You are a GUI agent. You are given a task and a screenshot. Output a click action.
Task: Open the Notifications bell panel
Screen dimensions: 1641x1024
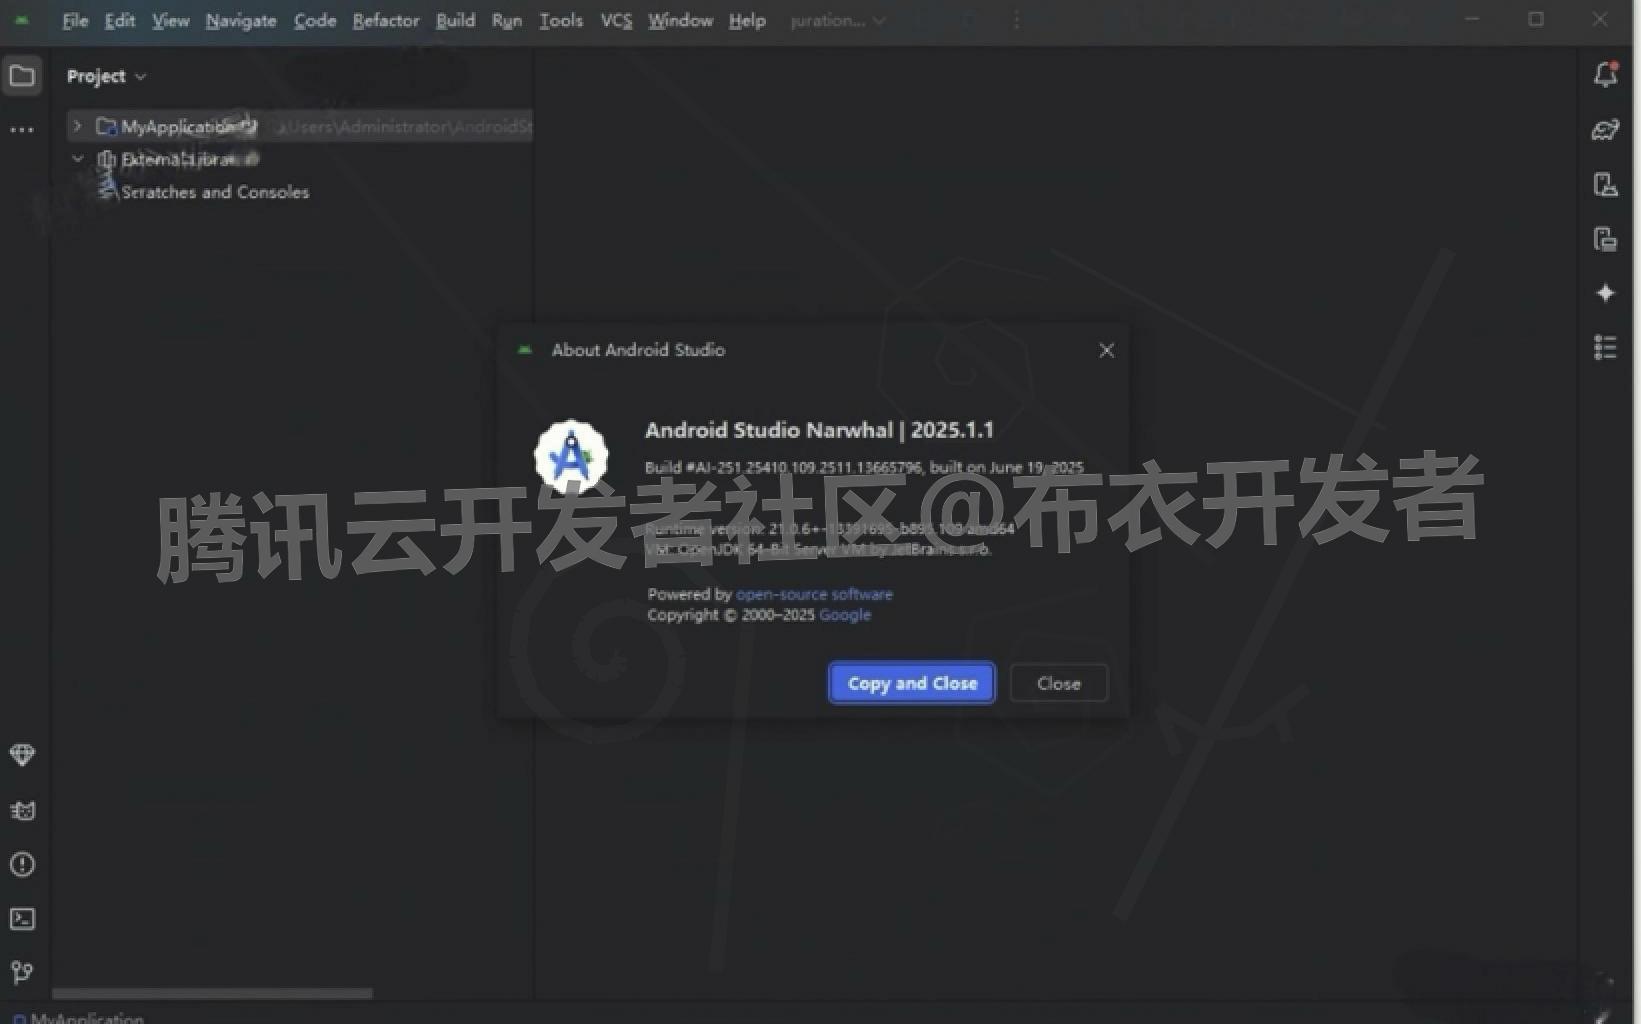1606,74
